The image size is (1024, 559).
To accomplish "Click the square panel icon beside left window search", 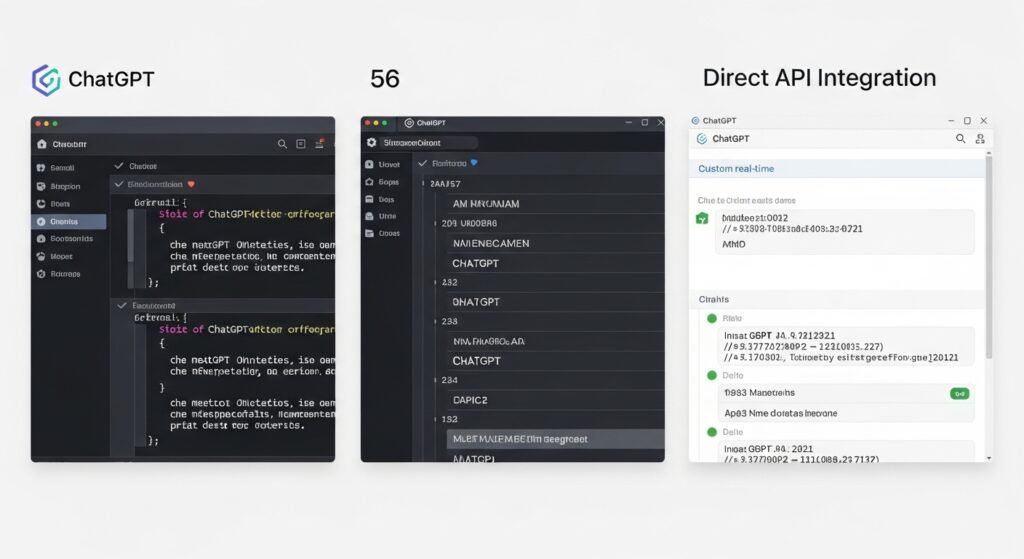I will point(300,144).
